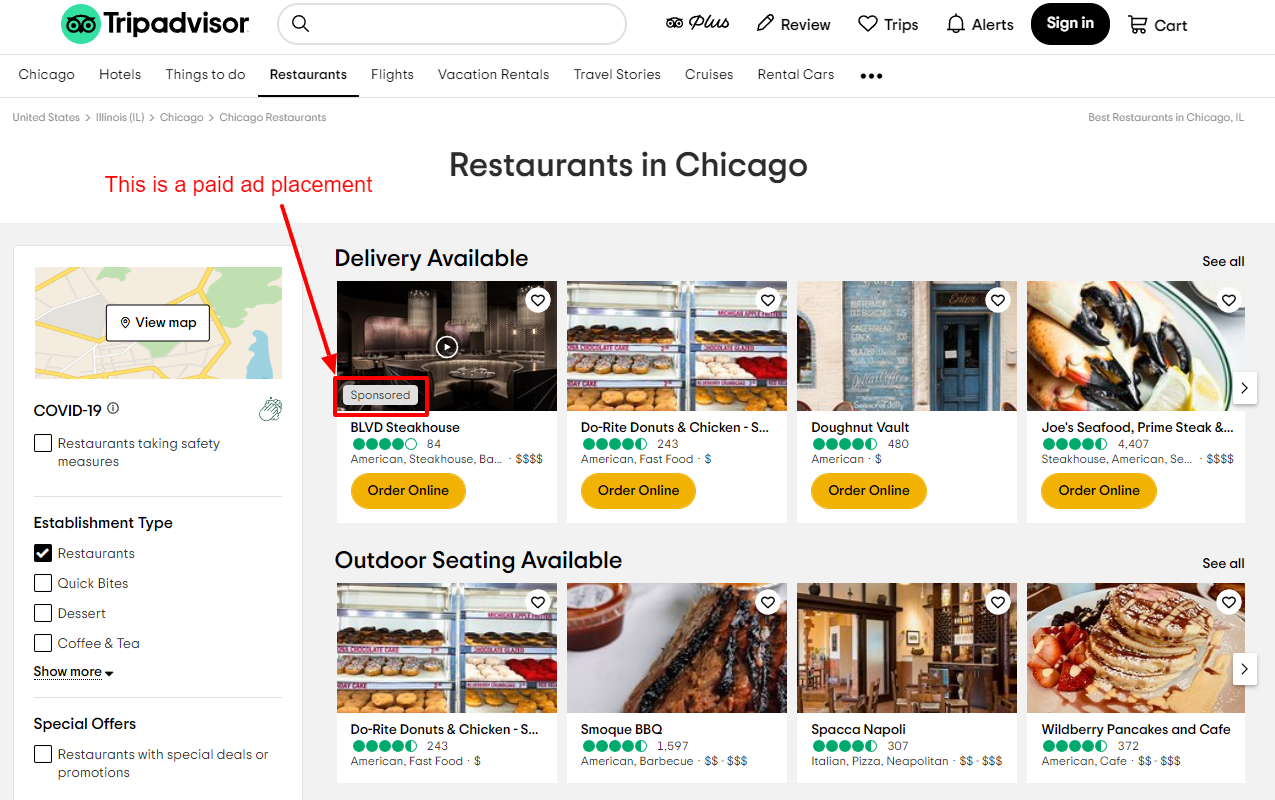Click Best Restaurants in Chicago, IL link
Screen dimensions: 1275x800
pos(1166,118)
